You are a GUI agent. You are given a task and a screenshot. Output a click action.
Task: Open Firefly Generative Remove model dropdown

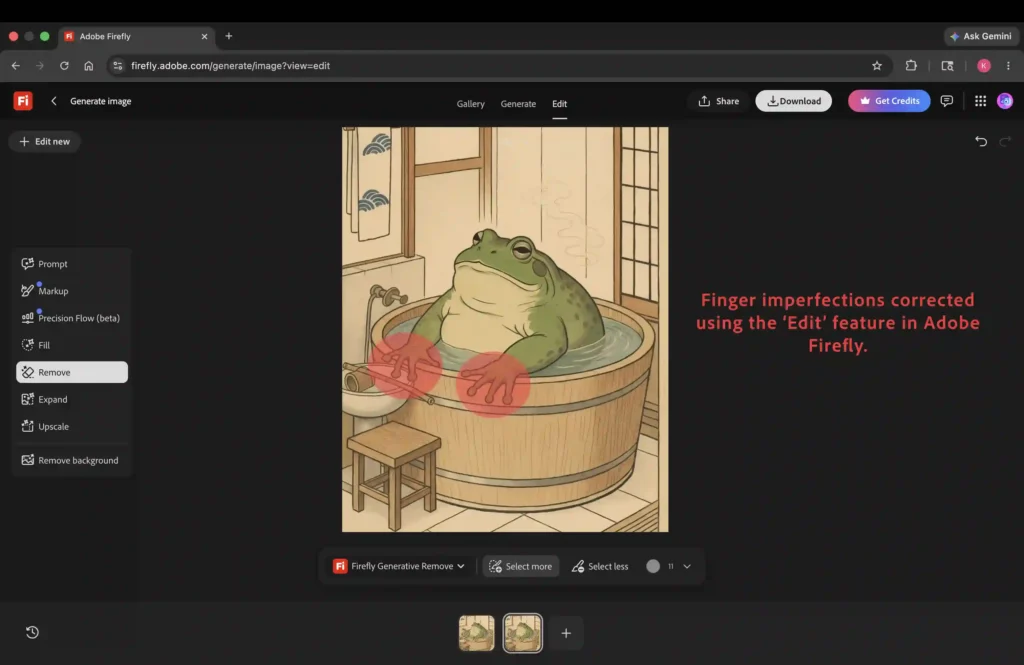399,566
